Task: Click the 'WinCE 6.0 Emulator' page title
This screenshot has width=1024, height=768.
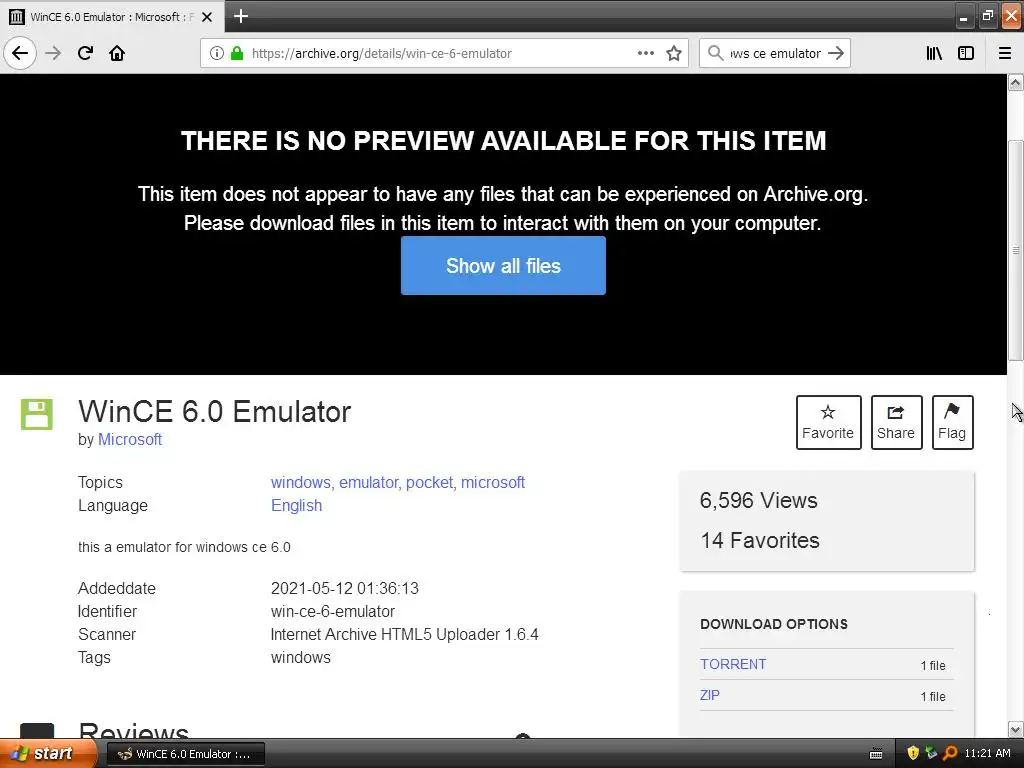Action: (x=214, y=412)
